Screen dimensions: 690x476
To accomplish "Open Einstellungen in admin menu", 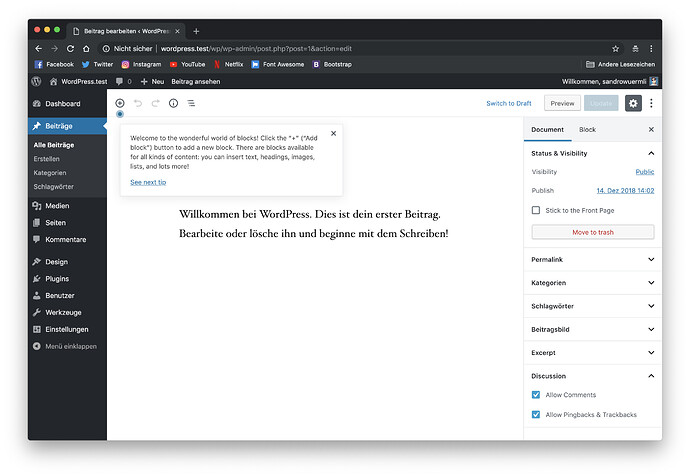I will pyautogui.click(x=67, y=330).
